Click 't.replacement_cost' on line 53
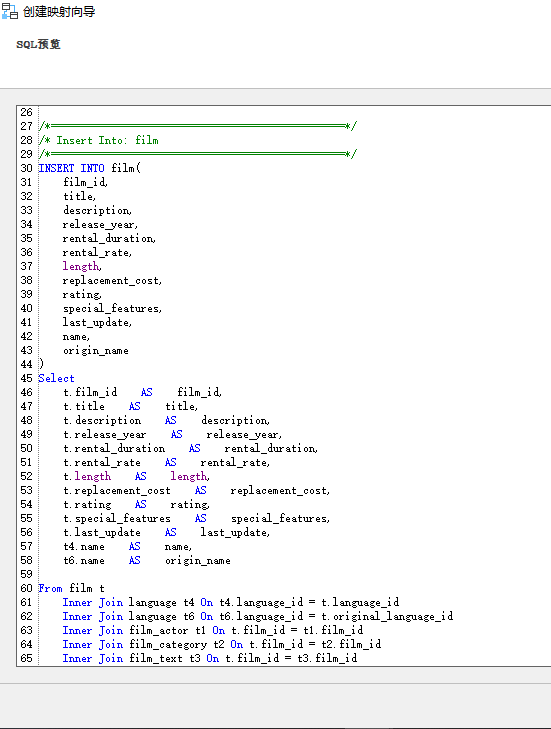This screenshot has width=551, height=729. pyautogui.click(x=117, y=490)
